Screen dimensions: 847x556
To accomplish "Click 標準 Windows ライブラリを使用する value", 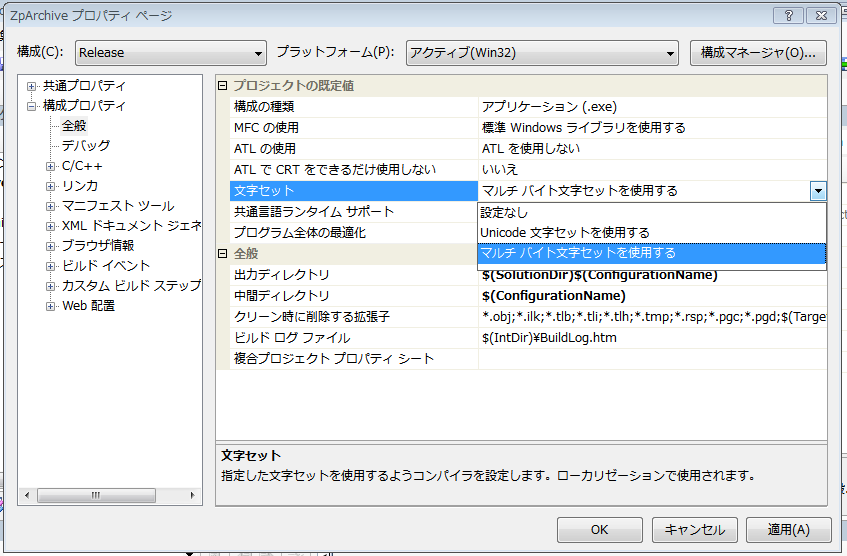I will 653,128.
